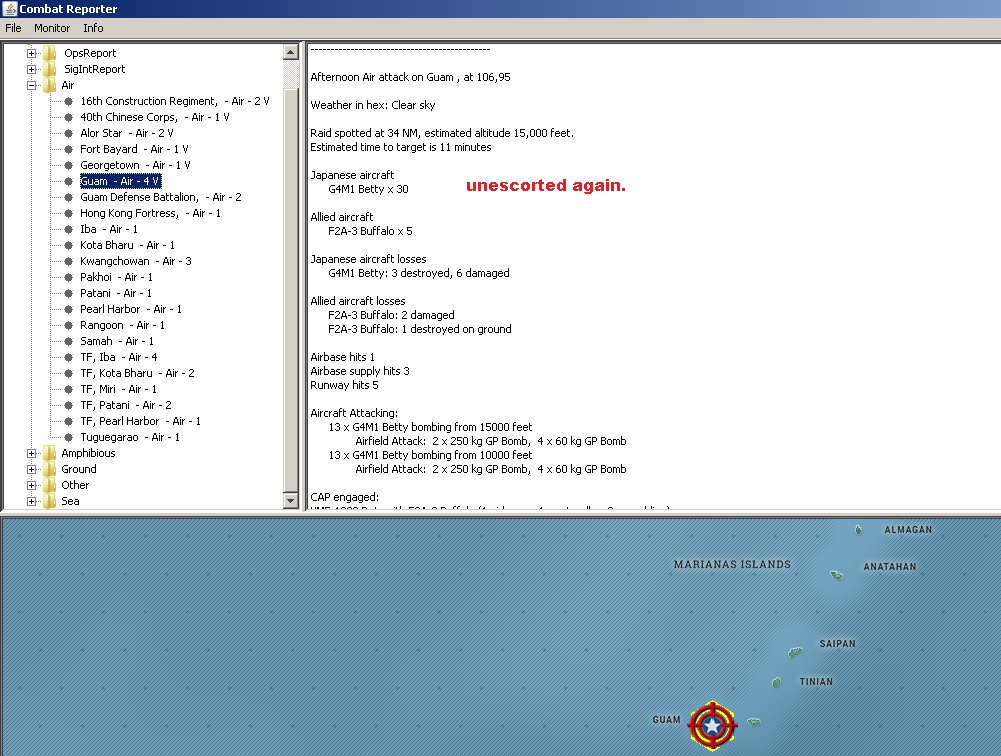Click the Anatahan label on the map
Image resolution: width=1001 pixels, height=756 pixels.
[x=889, y=566]
